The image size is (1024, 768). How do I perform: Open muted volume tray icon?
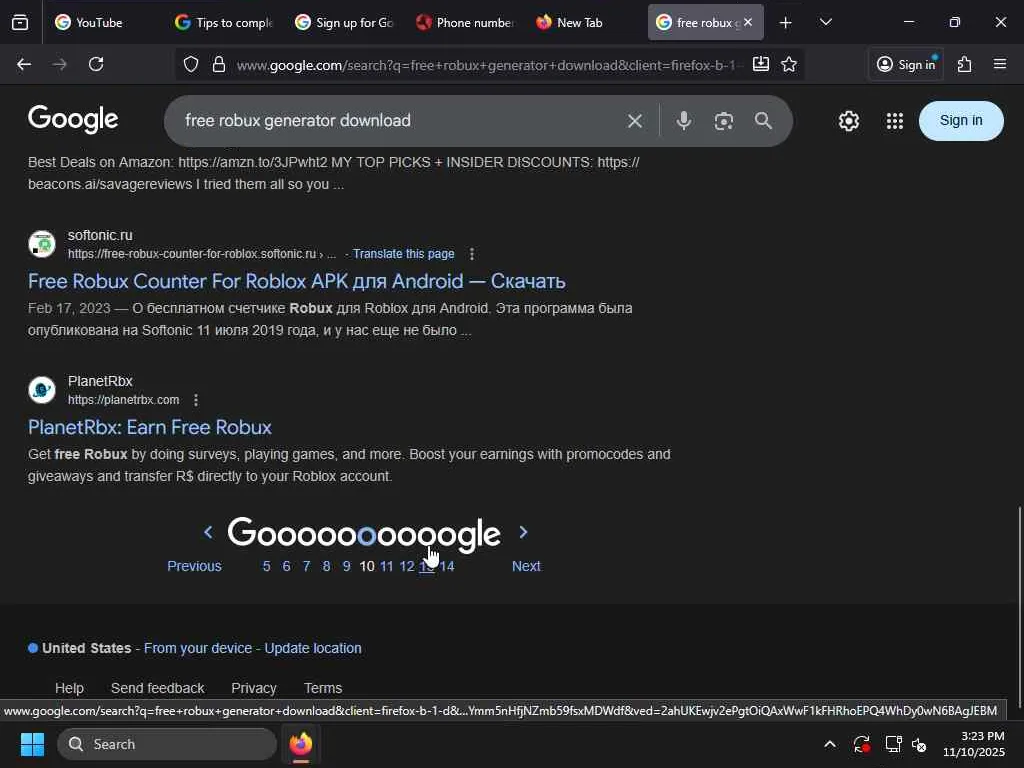click(920, 744)
